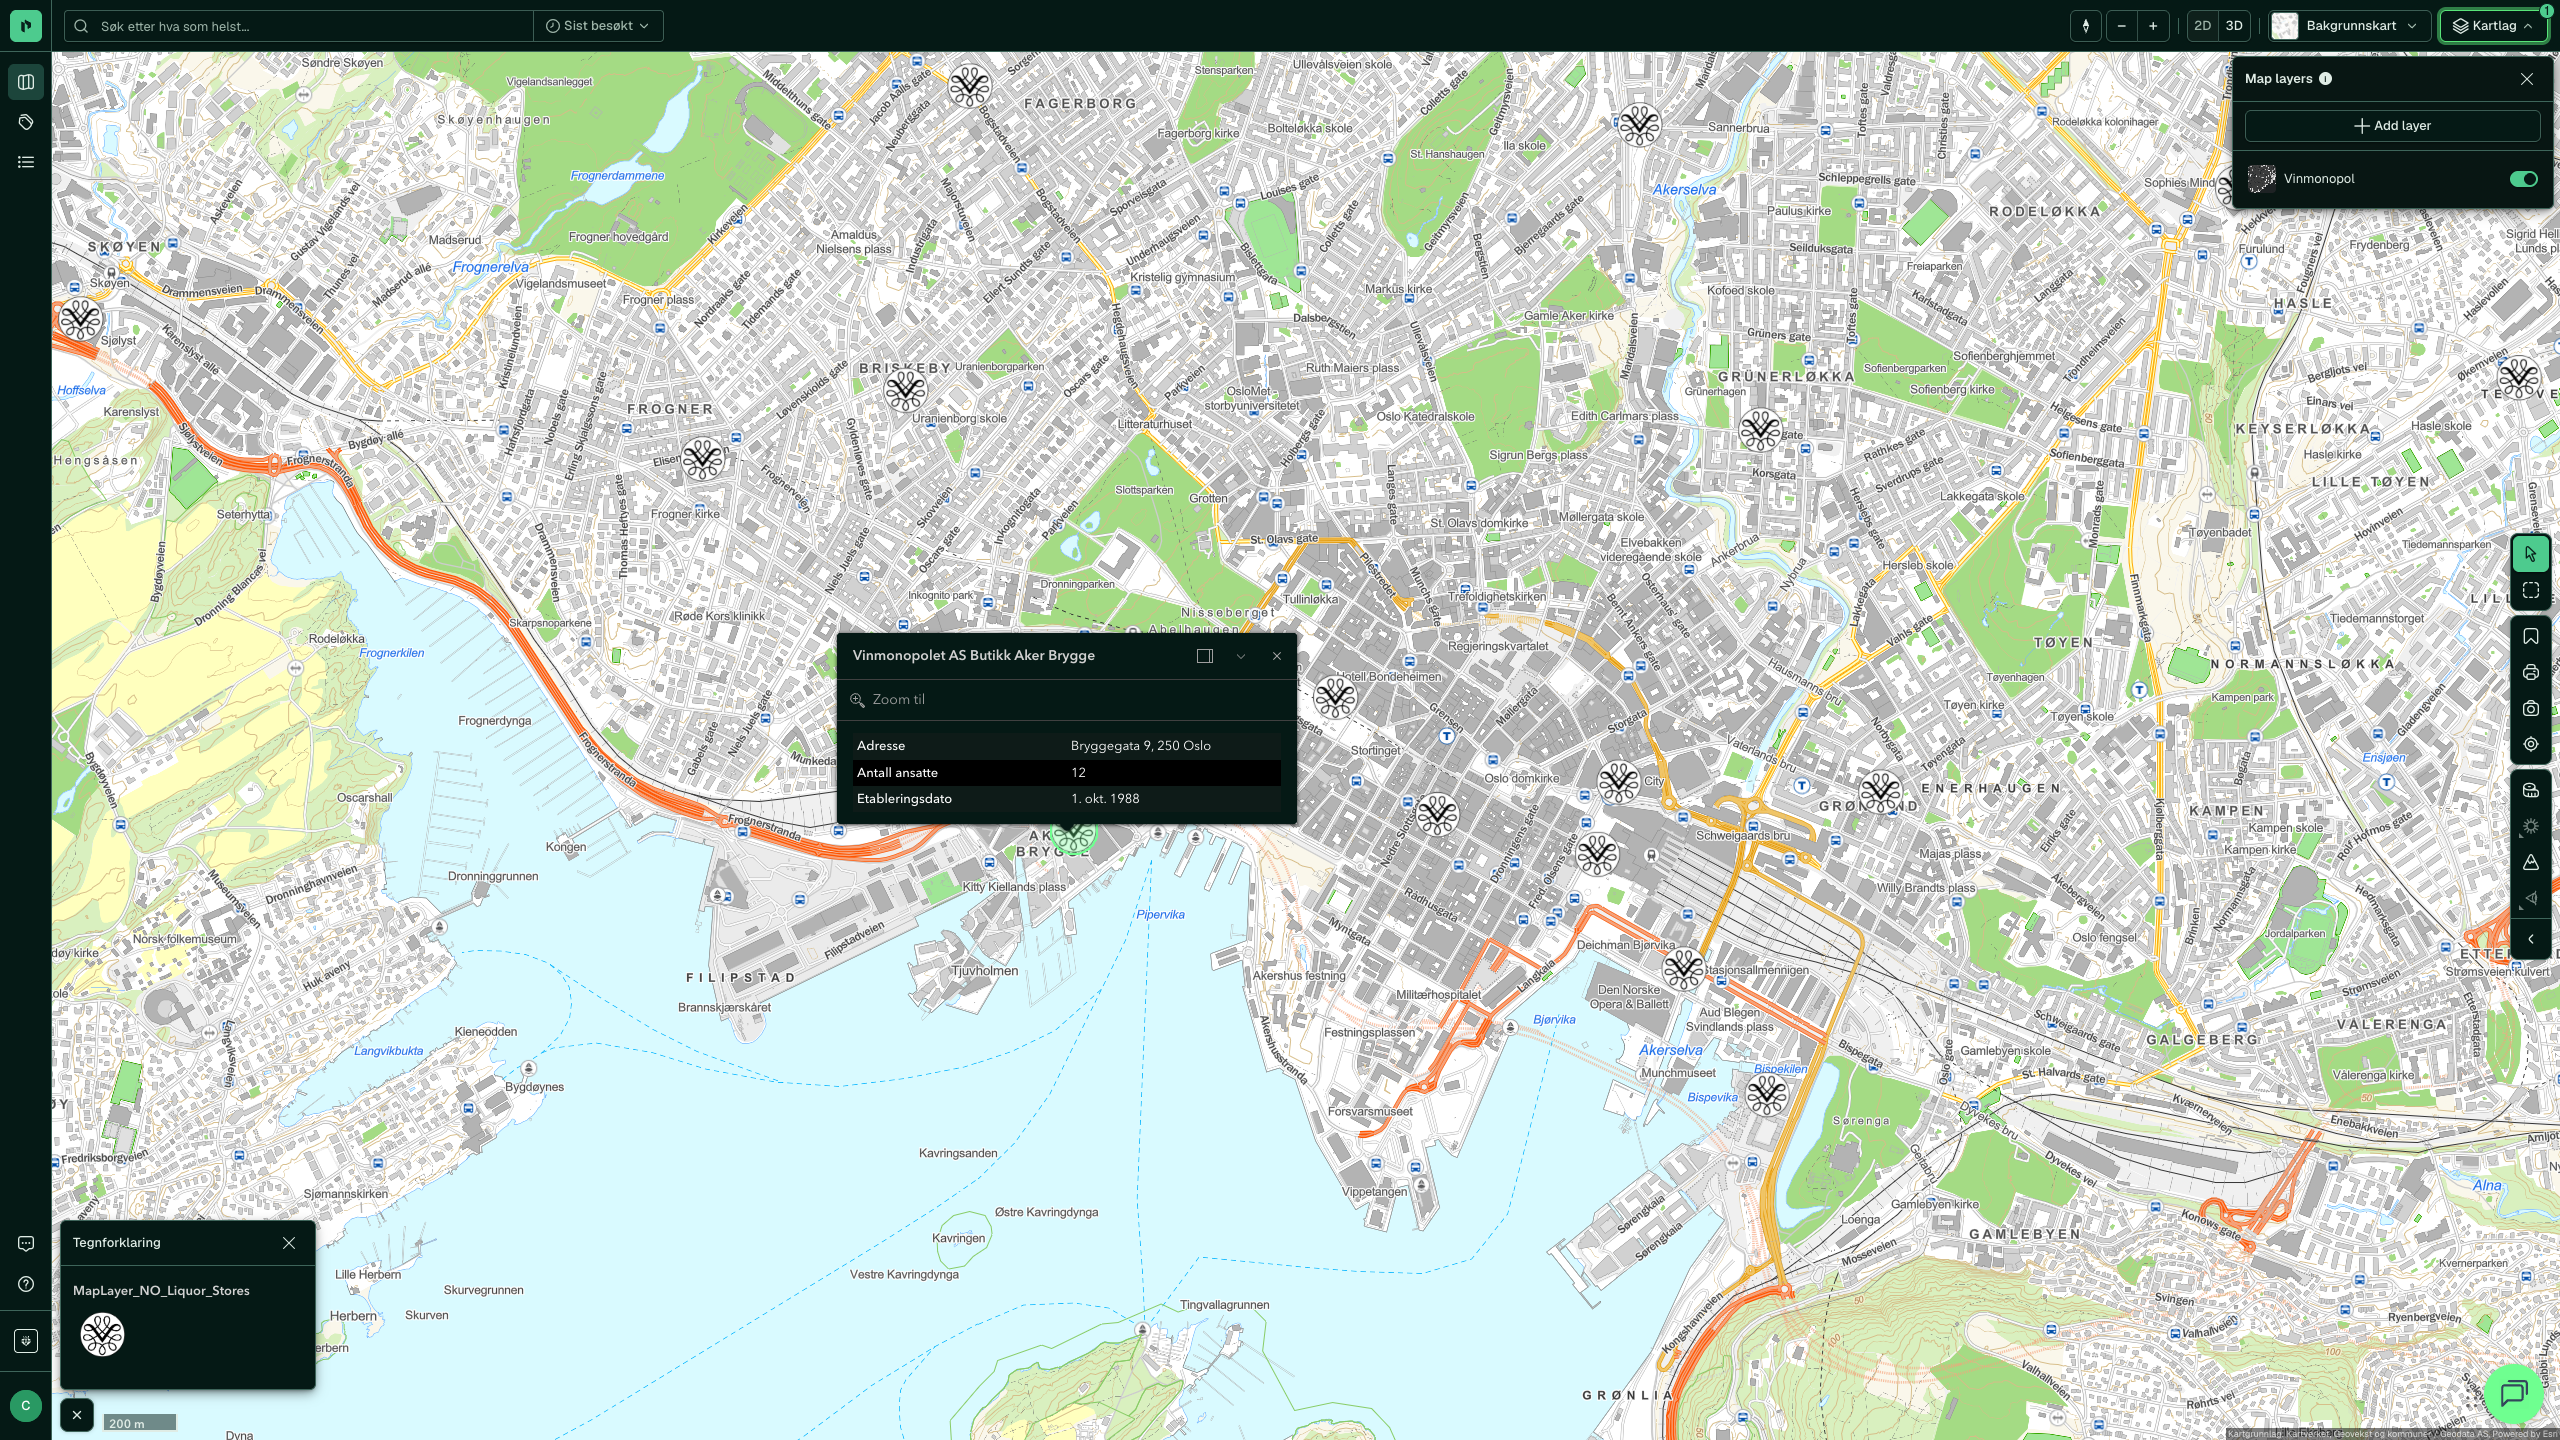Click the liquor store symbol in the legend
The width and height of the screenshot is (2560, 1440).
(102, 1335)
